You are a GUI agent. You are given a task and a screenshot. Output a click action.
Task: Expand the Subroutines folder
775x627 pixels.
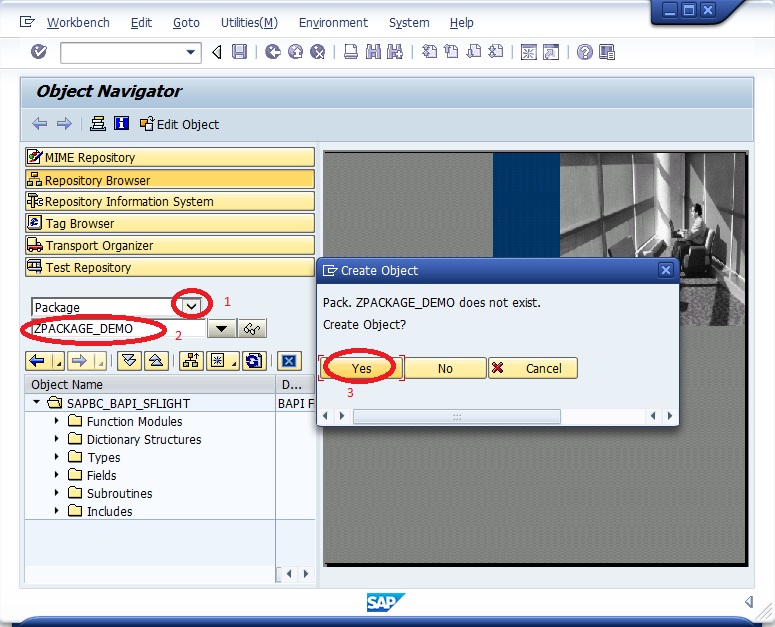click(56, 493)
